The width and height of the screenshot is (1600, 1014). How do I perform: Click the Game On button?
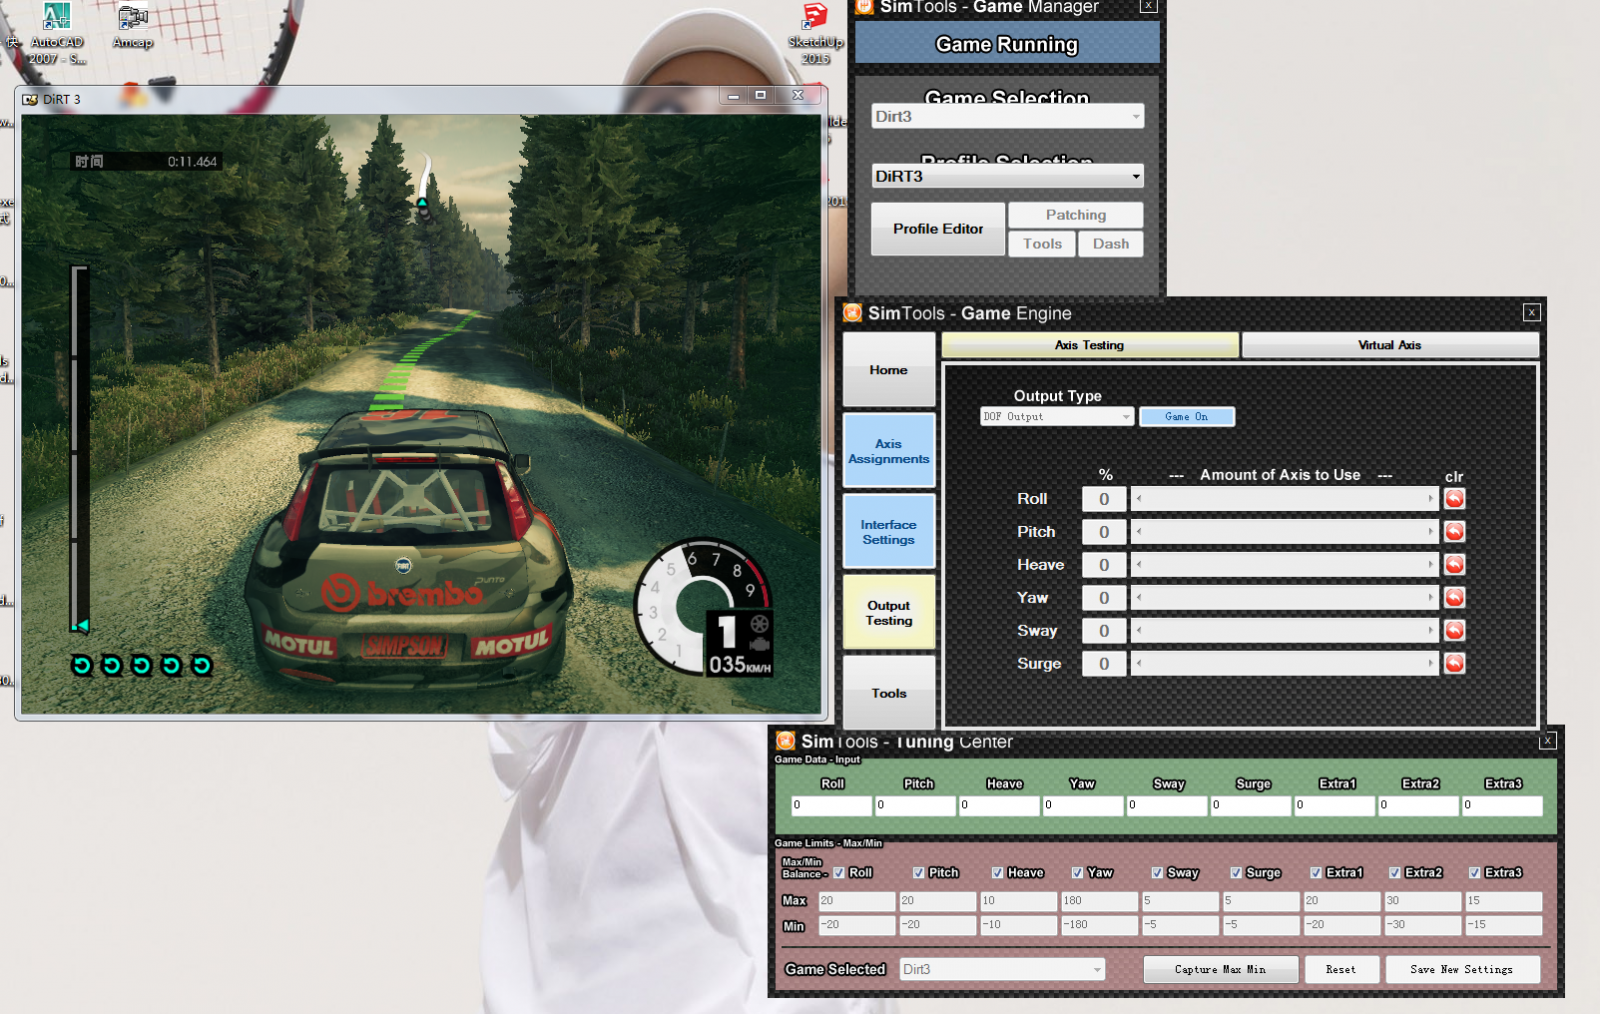[1187, 417]
